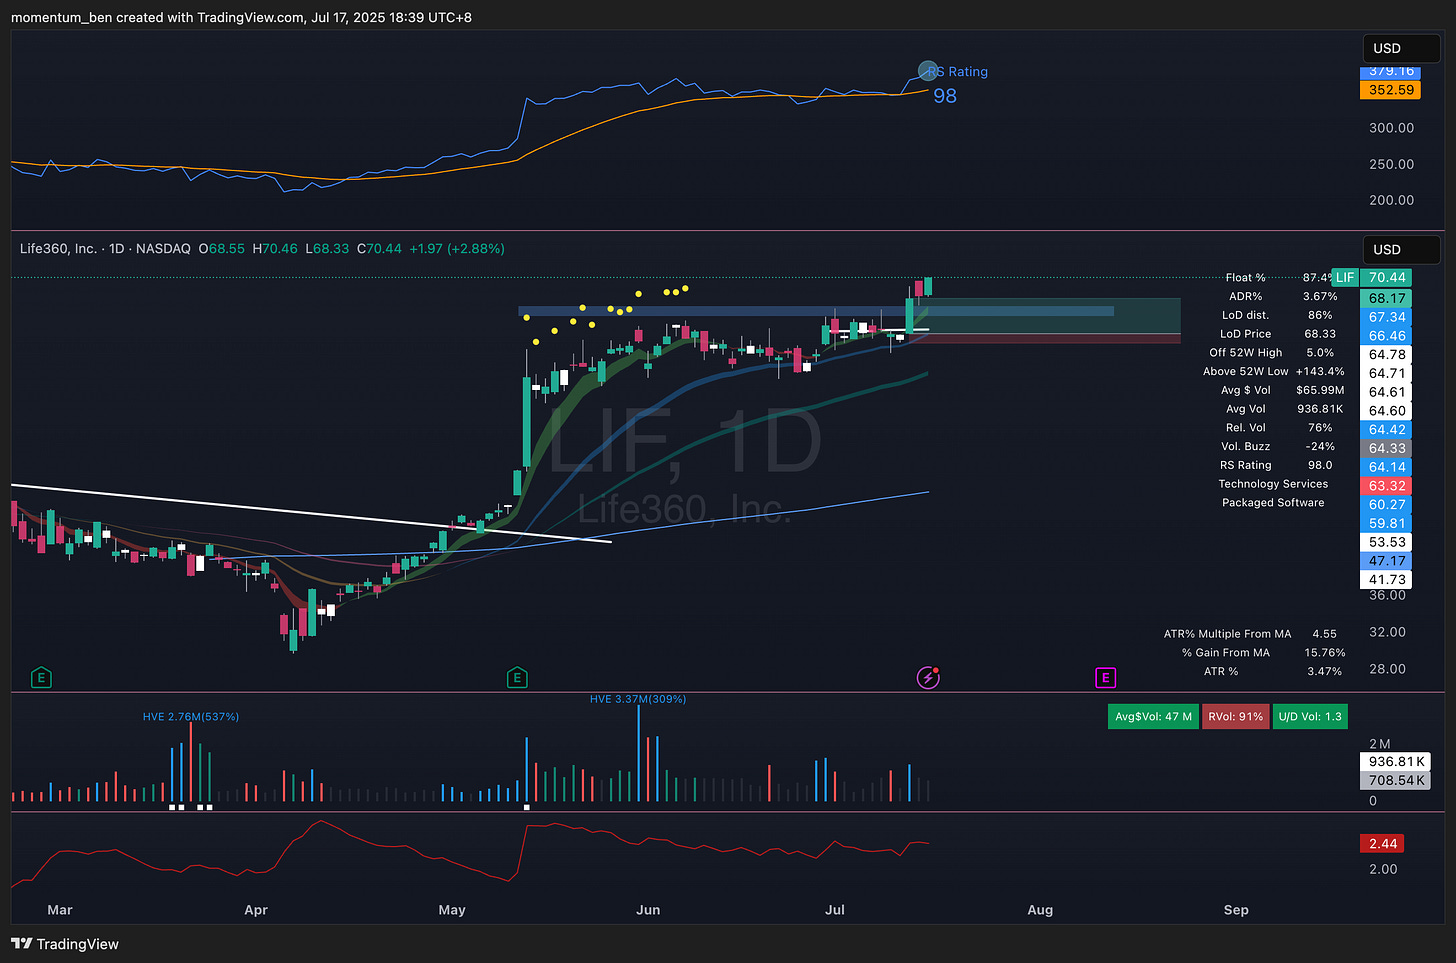Click the 68.17 green price label

pos(1387,298)
